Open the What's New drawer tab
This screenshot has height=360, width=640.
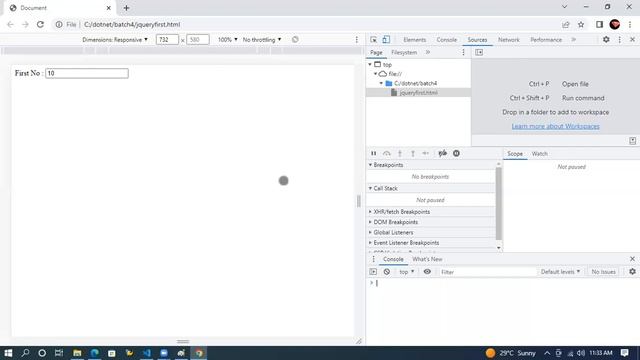pos(427,259)
